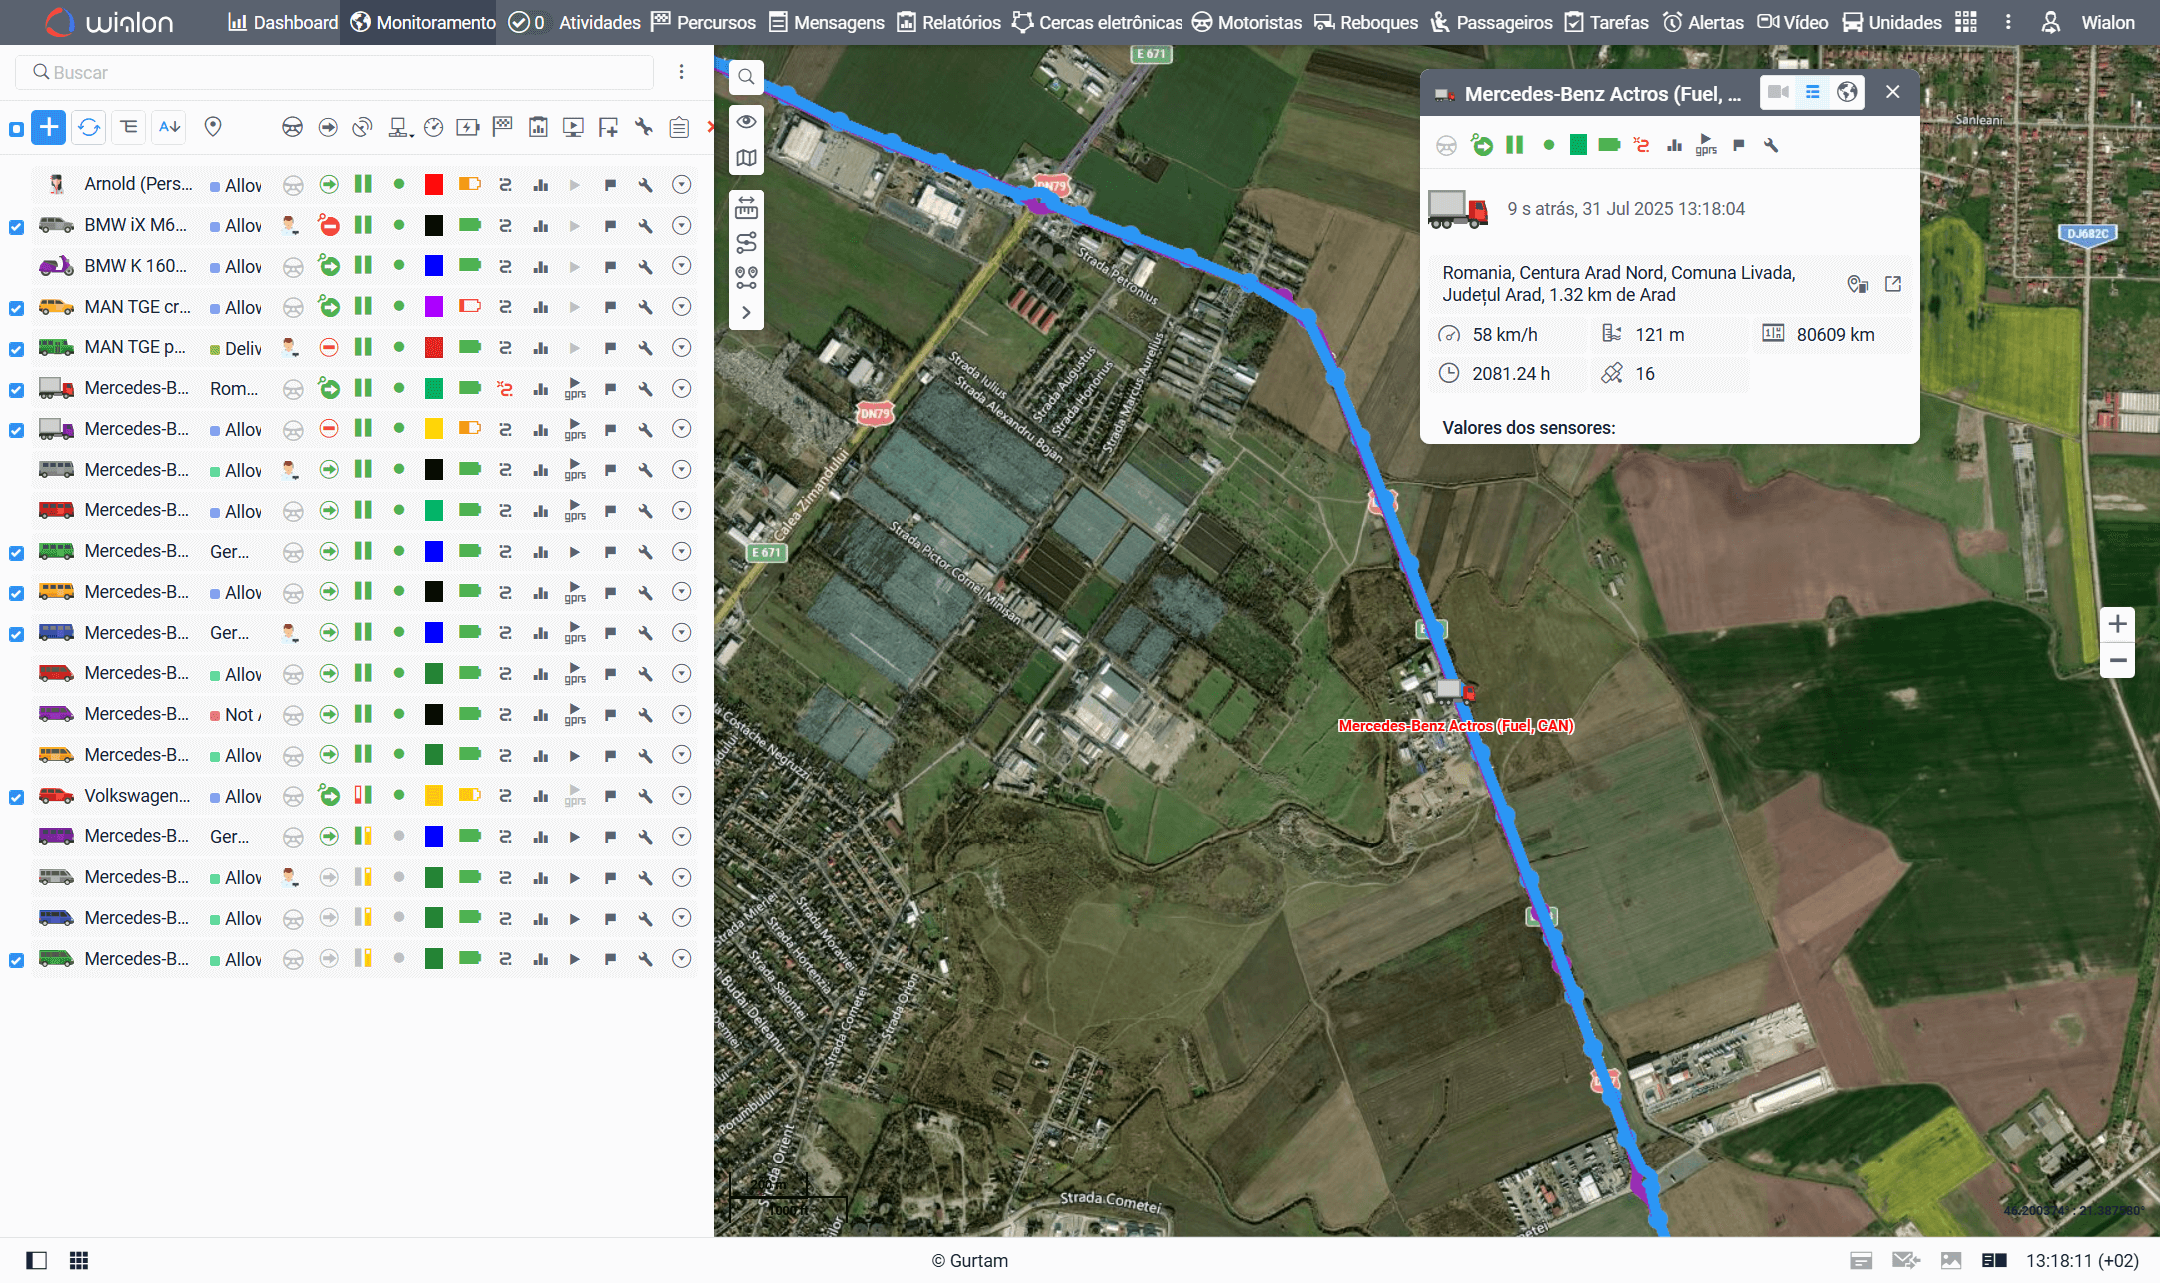This screenshot has width=2160, height=1283.
Task: Open wrench properties for Arnold unit
Action: (646, 184)
